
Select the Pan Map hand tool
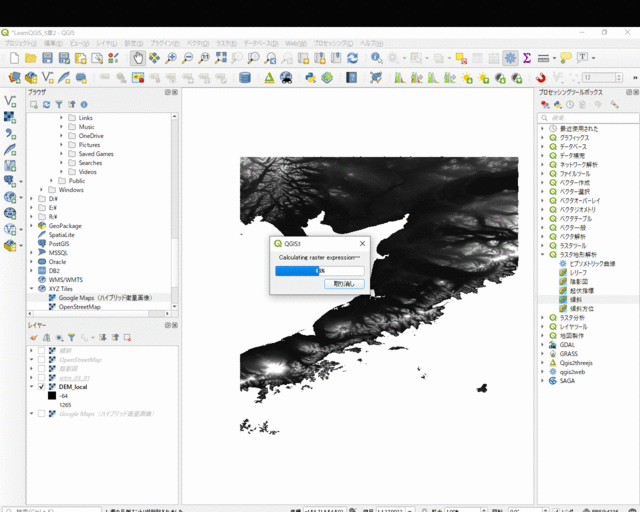[x=138, y=58]
